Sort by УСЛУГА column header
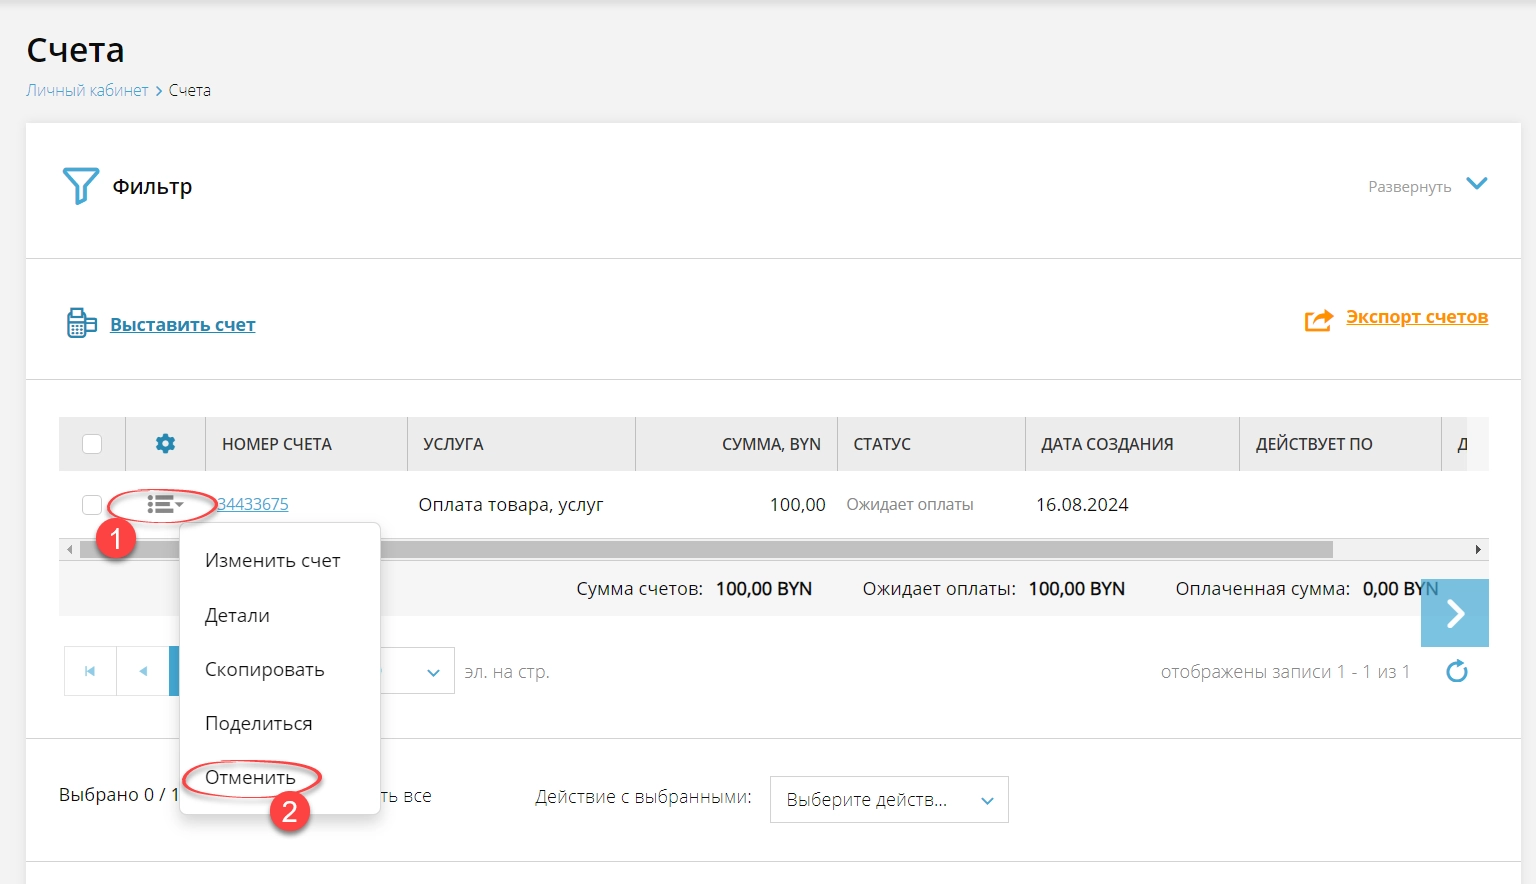This screenshot has width=1536, height=884. click(521, 444)
